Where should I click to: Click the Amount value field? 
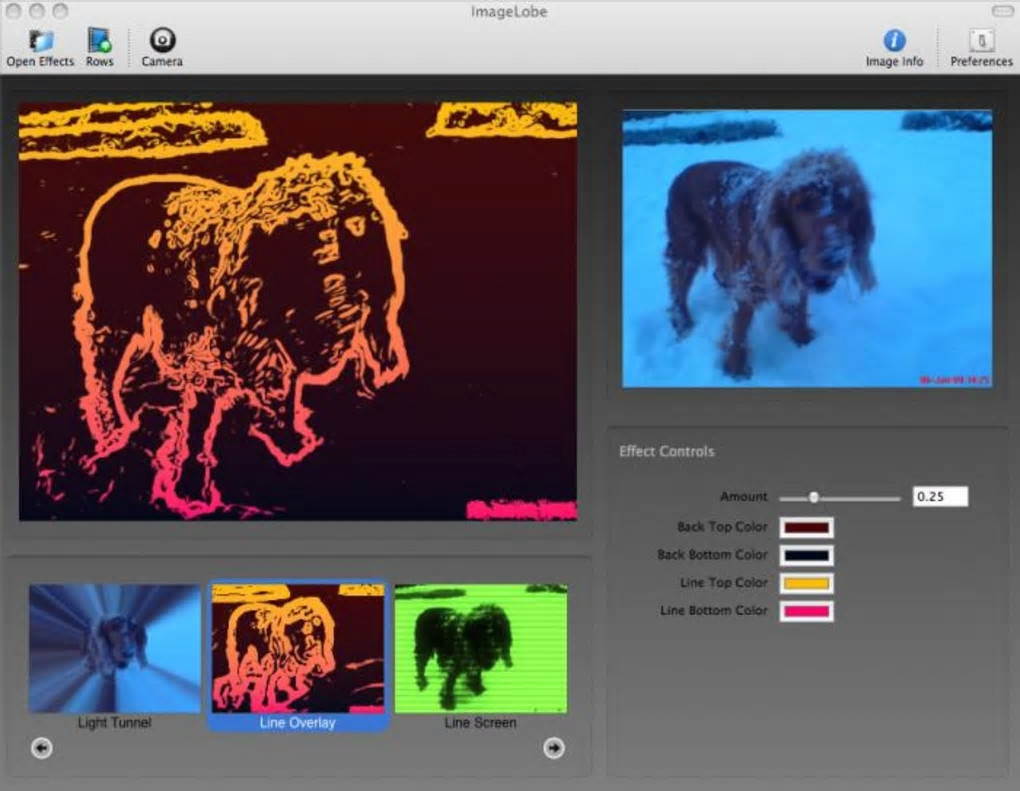940,496
